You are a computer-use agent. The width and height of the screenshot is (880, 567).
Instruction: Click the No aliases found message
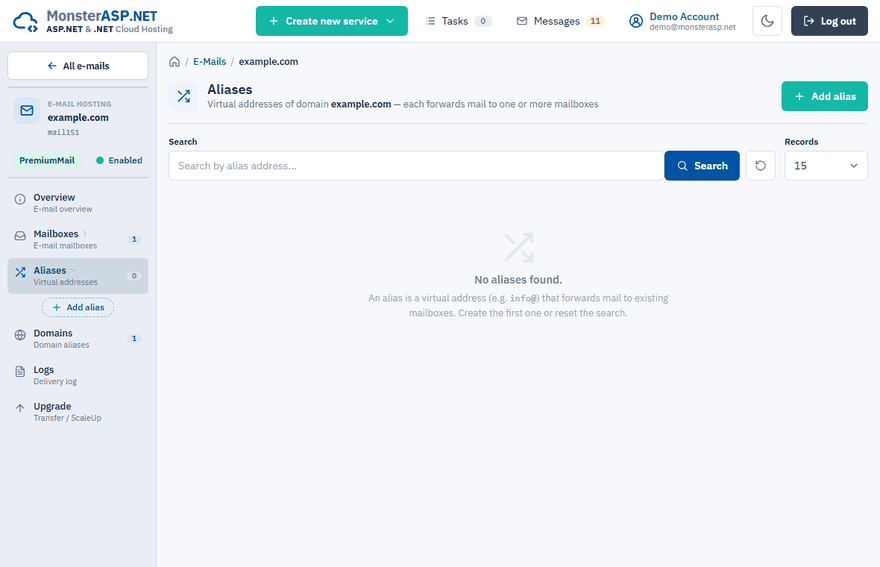click(518, 280)
